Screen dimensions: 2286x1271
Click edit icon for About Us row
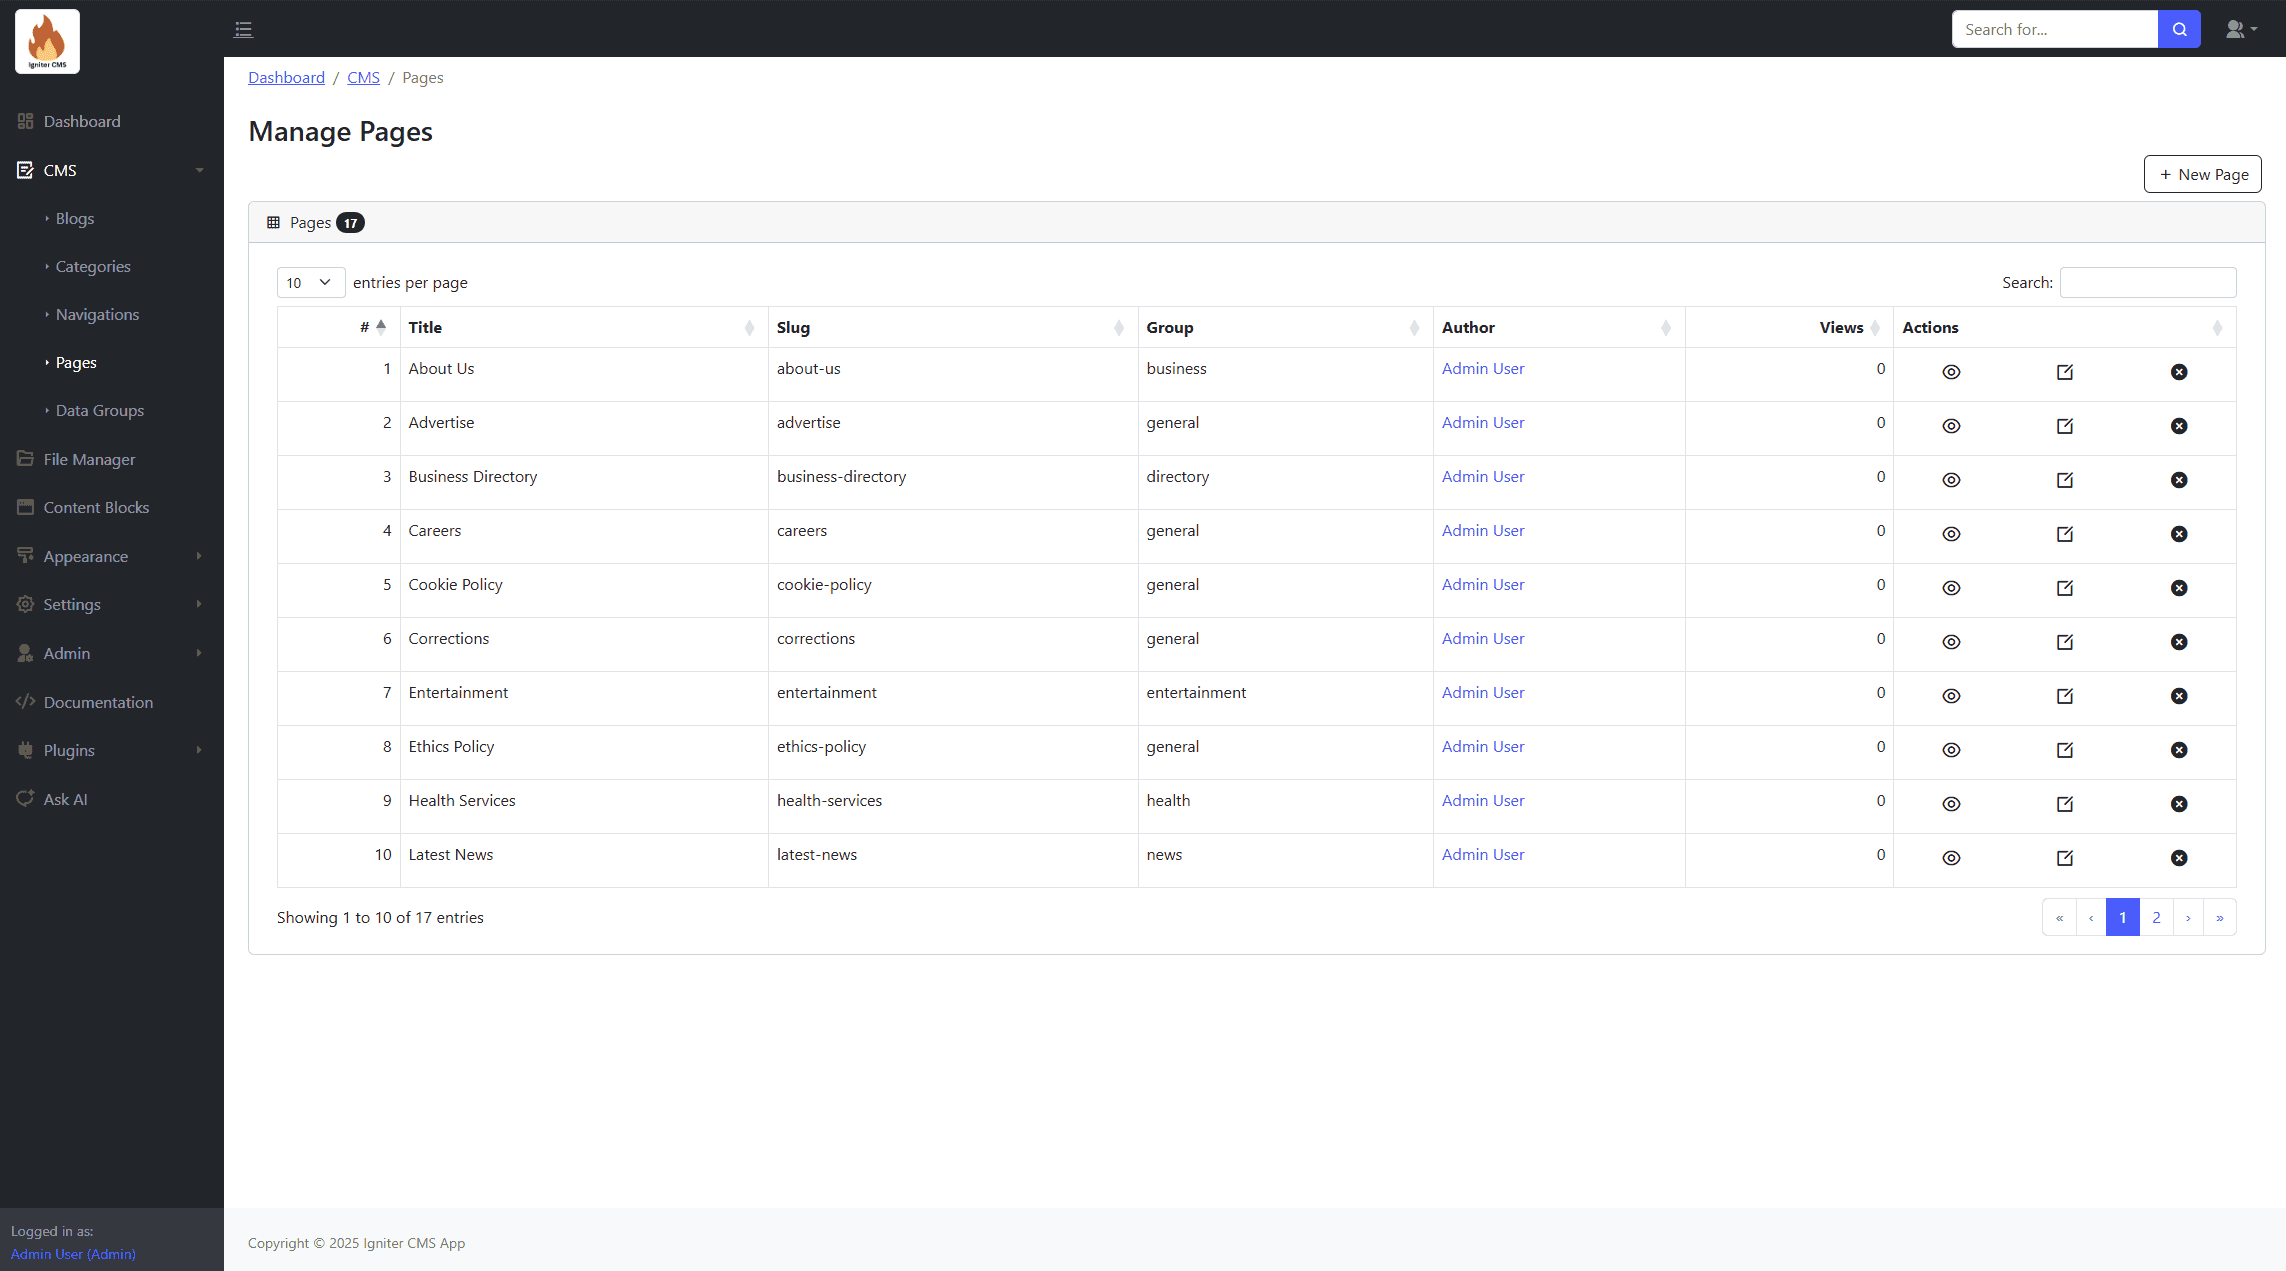(x=2065, y=372)
